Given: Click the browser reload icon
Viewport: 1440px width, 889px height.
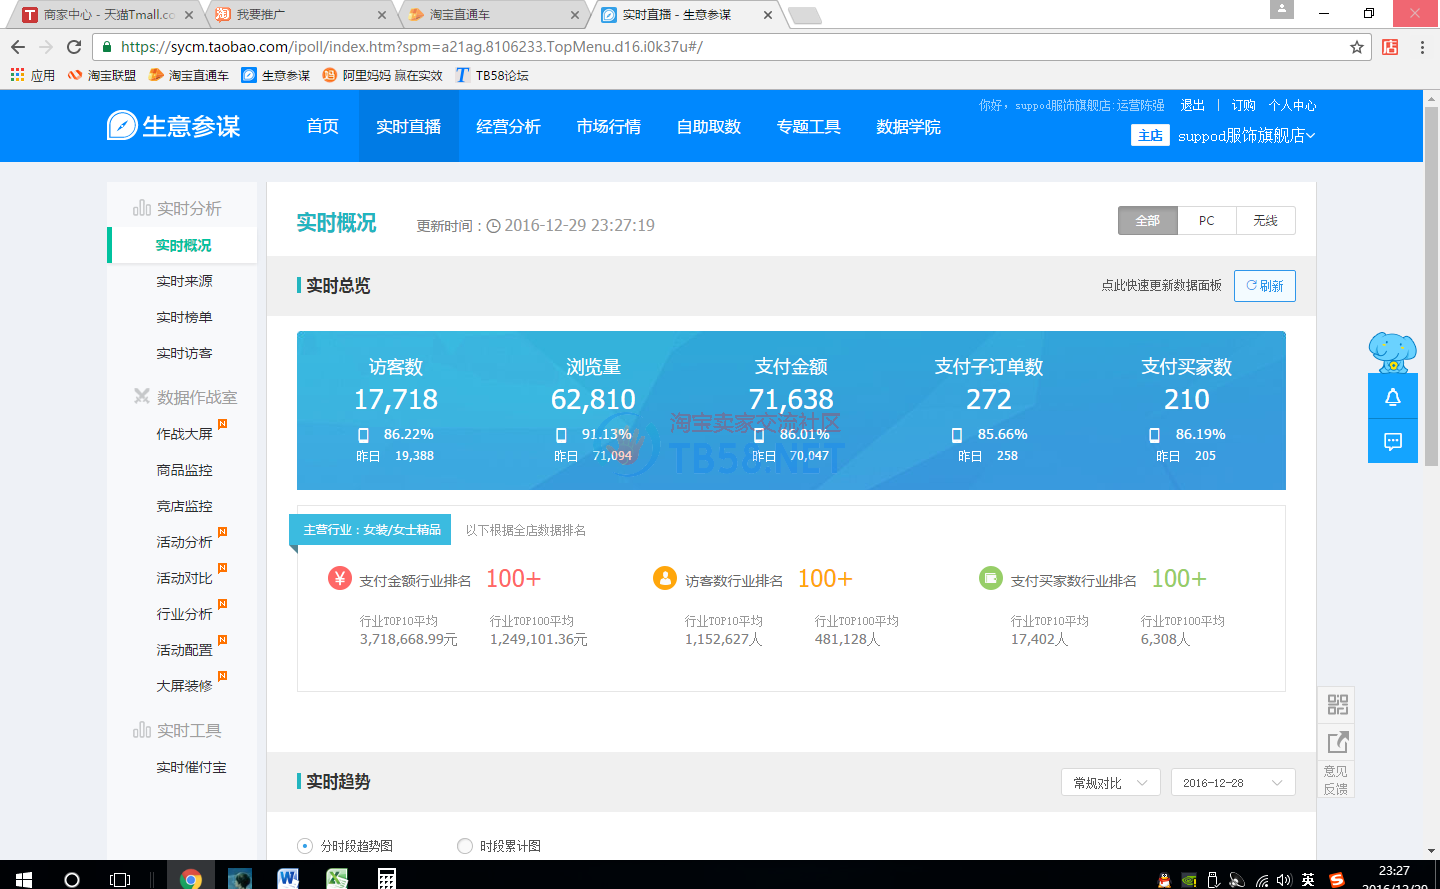Looking at the screenshot, I should [74, 47].
